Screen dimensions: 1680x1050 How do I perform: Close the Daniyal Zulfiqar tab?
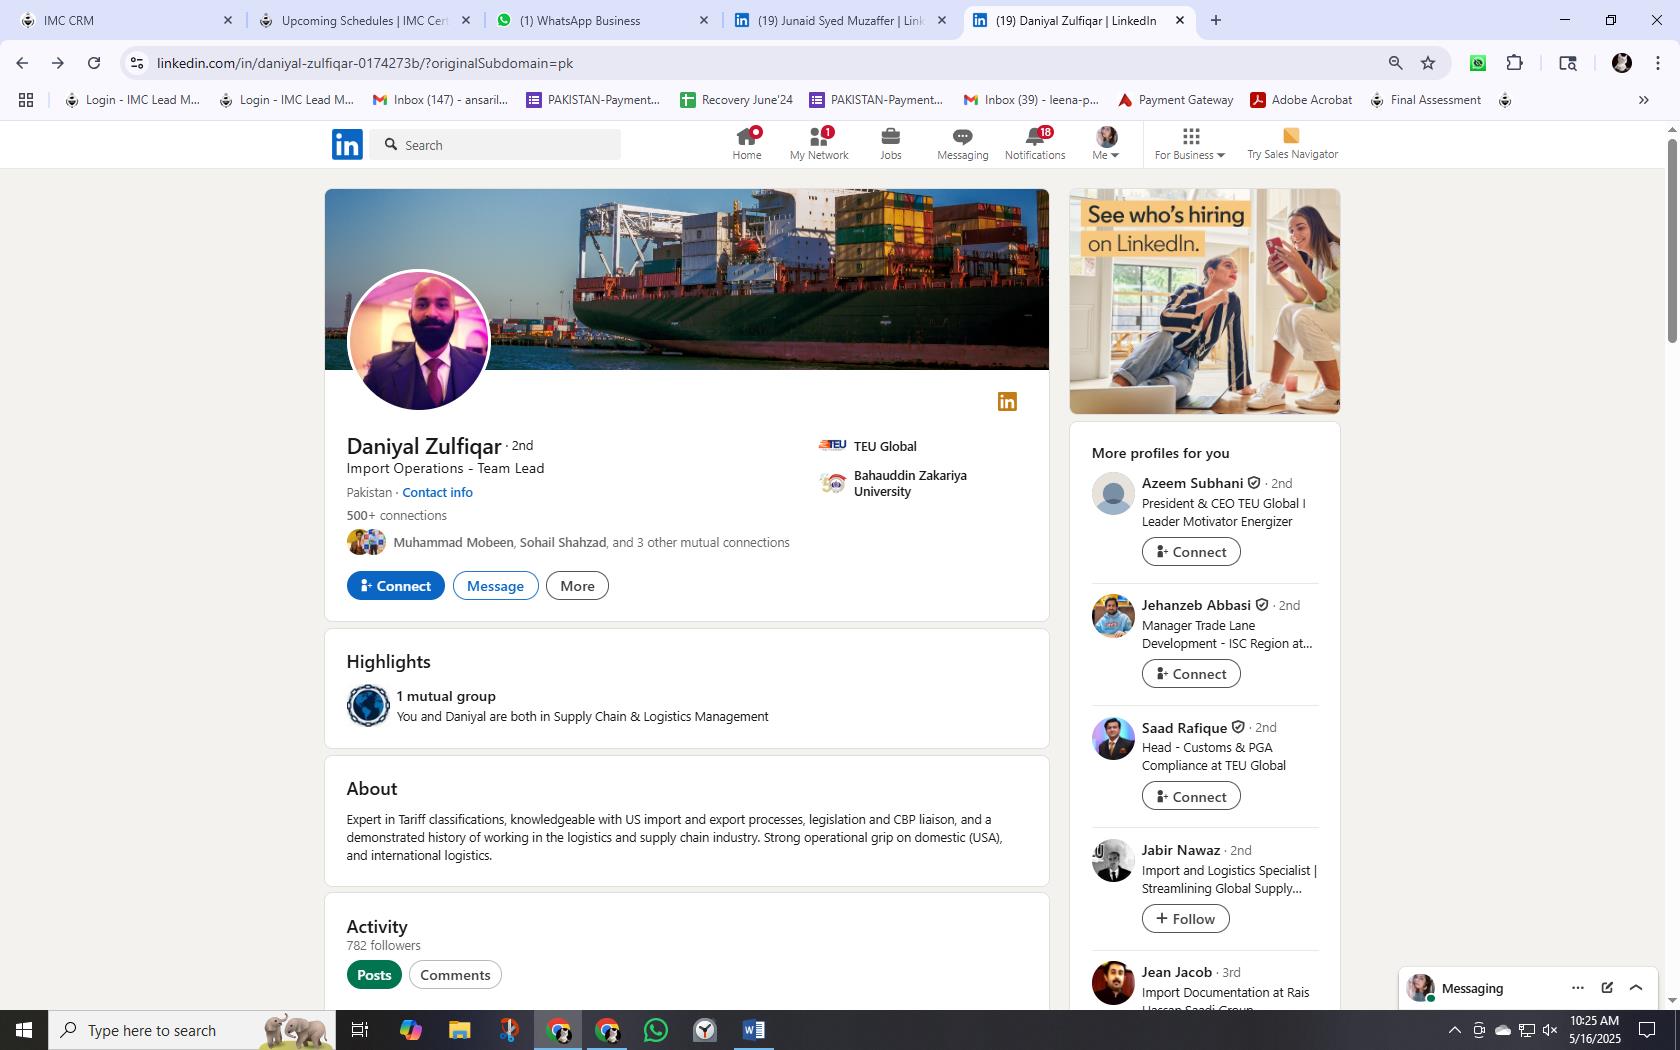[x=1180, y=20]
